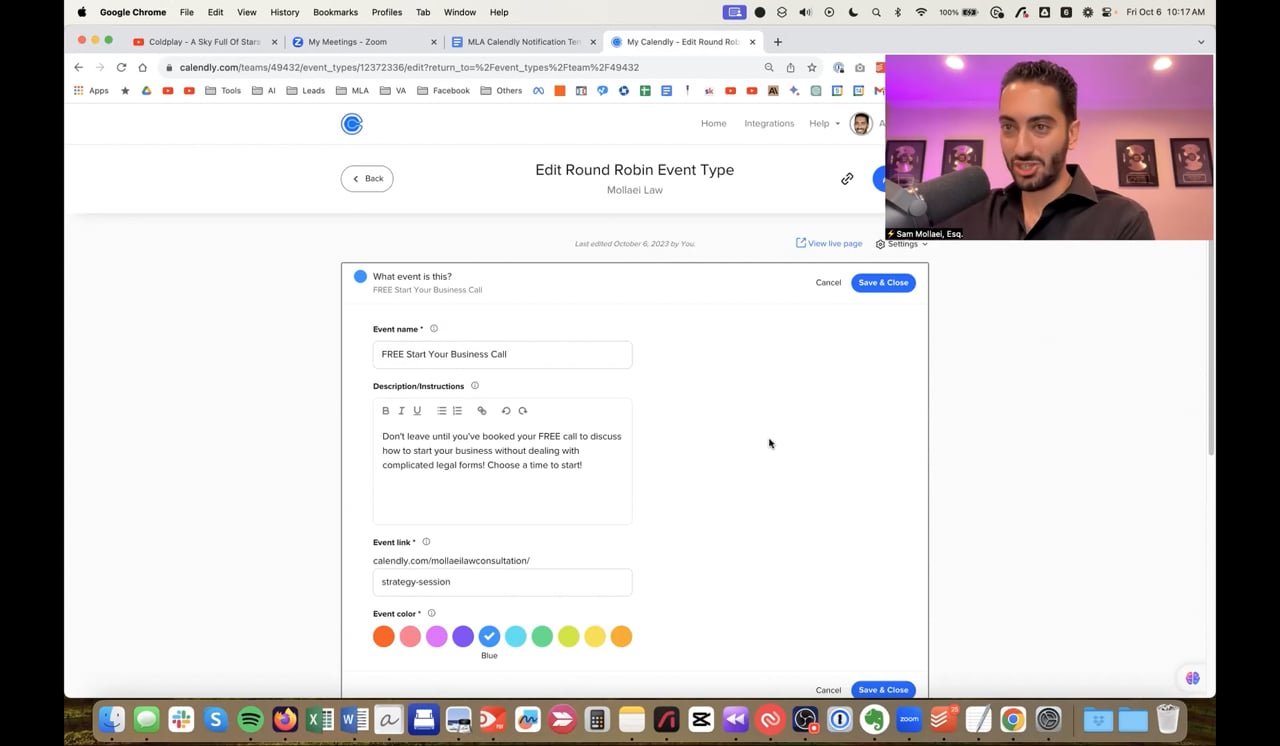Click the insert link icon in editor

(482, 411)
